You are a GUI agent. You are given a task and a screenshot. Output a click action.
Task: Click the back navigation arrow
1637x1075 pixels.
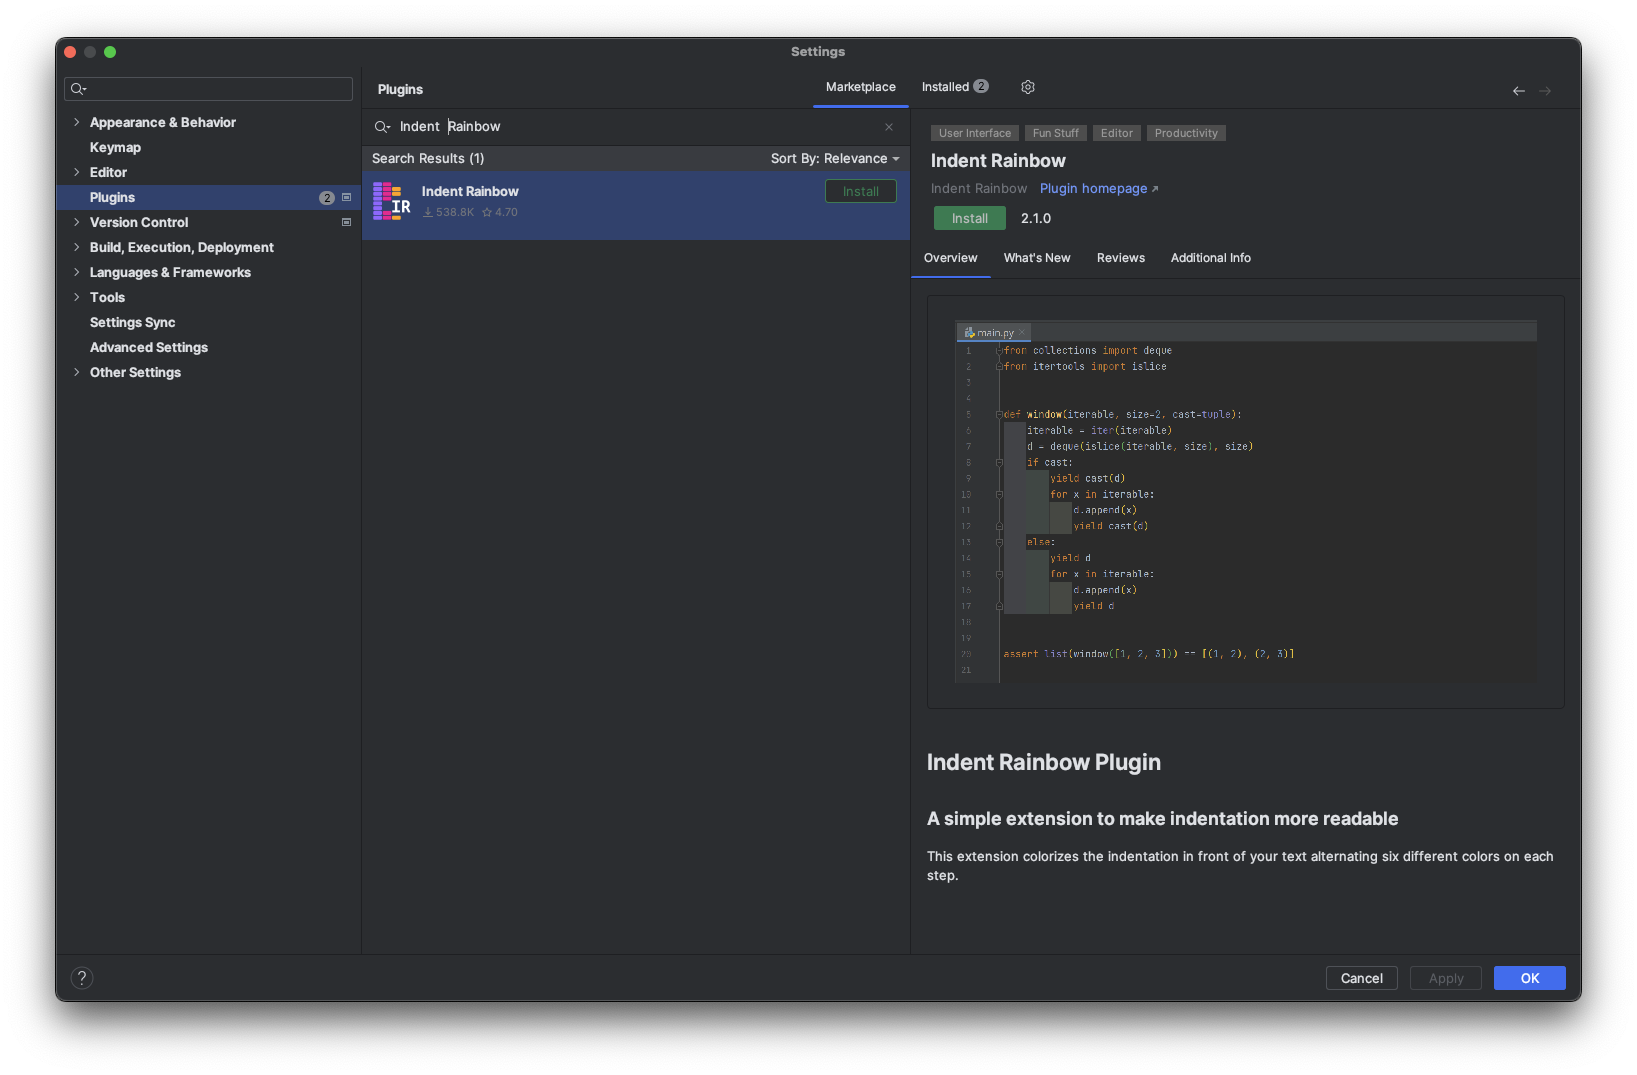point(1518,91)
